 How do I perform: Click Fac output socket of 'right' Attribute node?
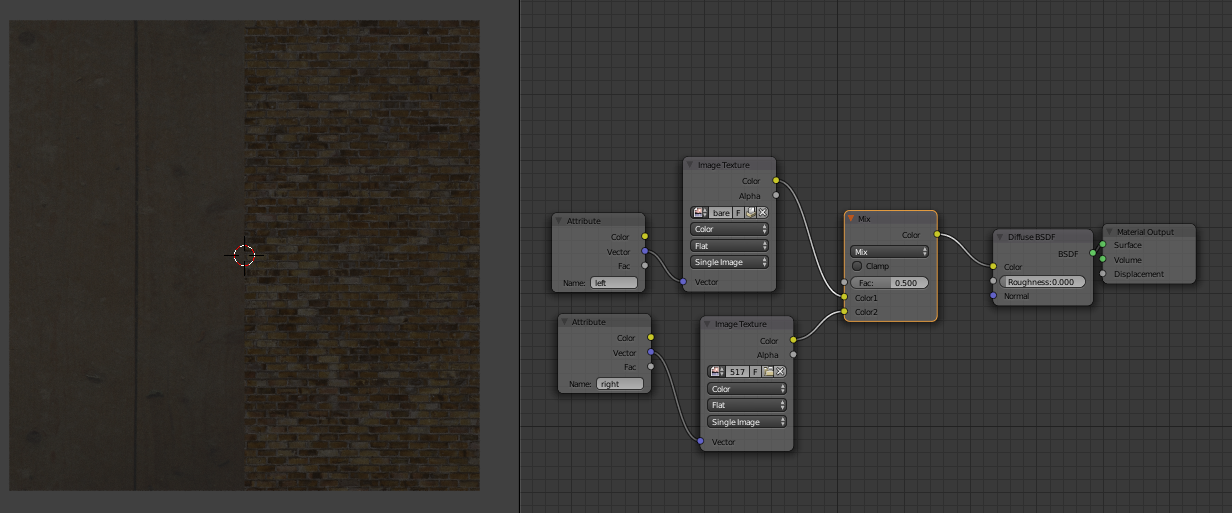click(x=650, y=367)
